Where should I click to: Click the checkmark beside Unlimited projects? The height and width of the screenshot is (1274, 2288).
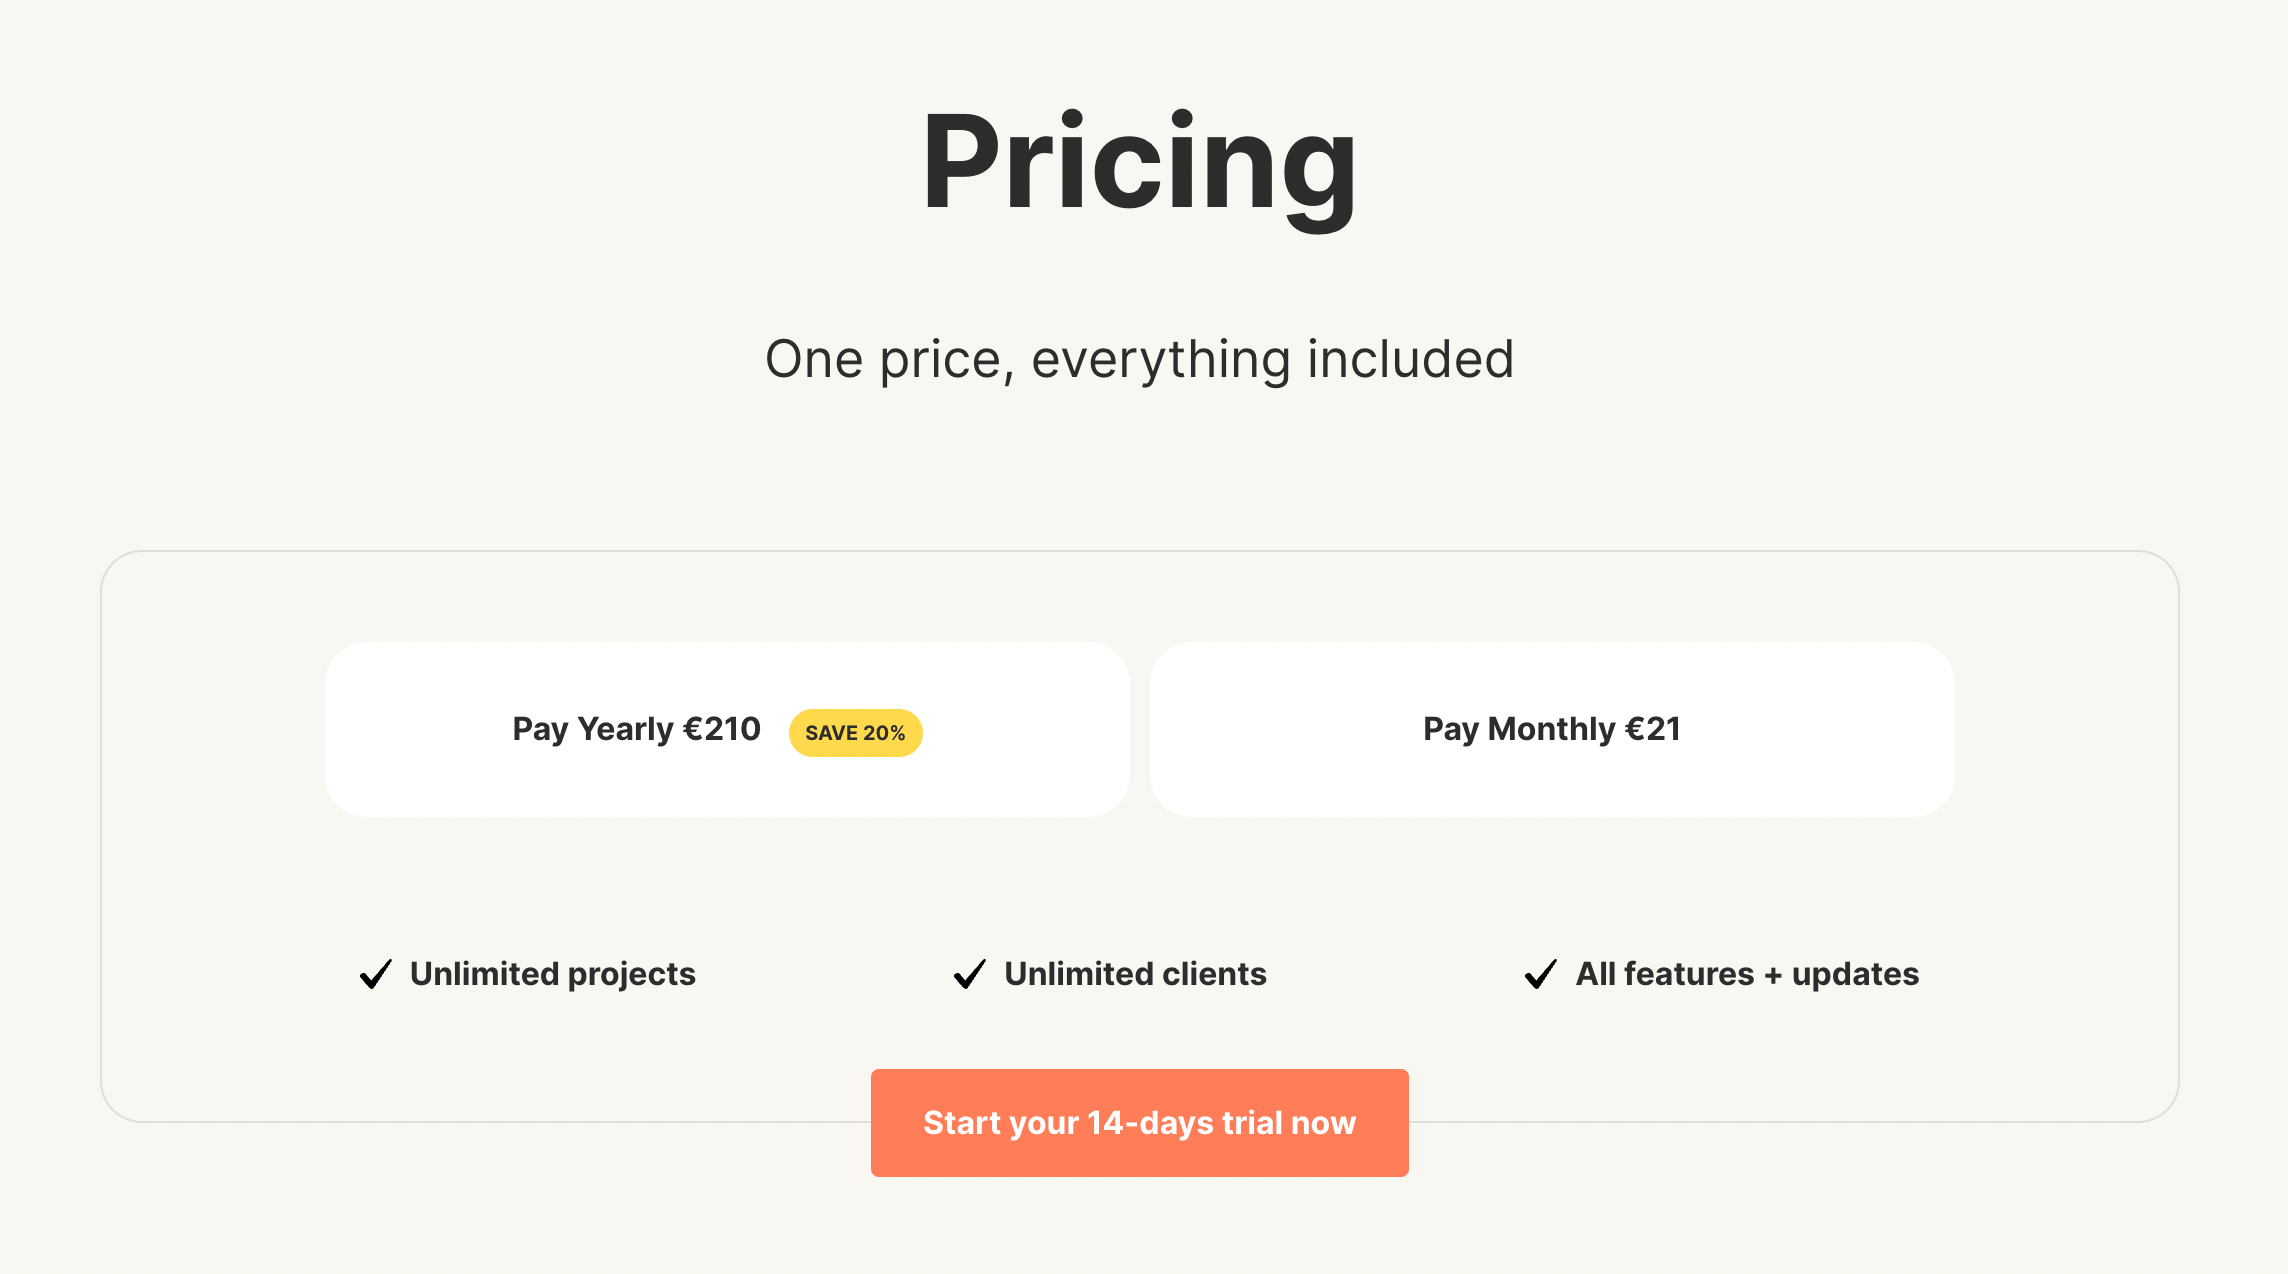[x=376, y=974]
